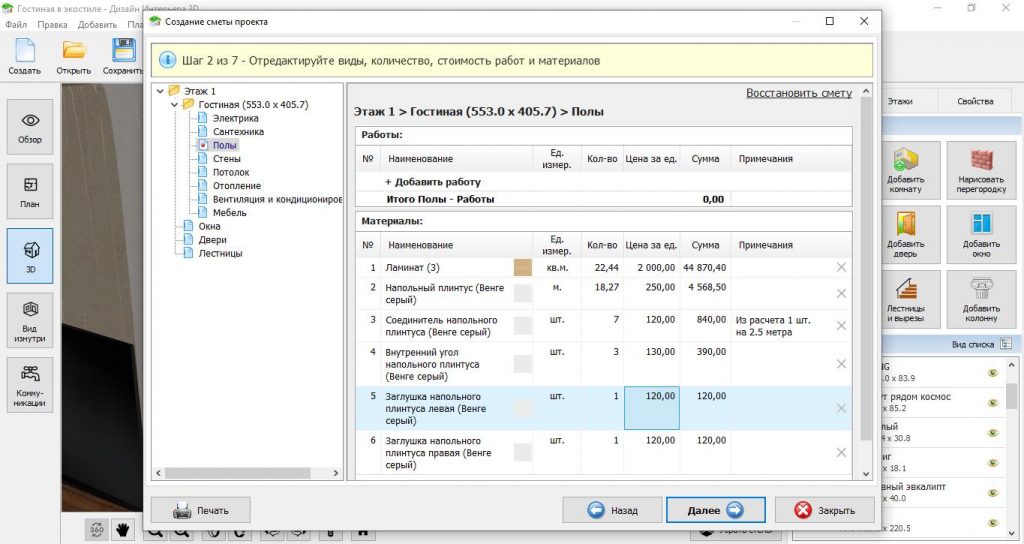
Task: Open the Обзор view mode
Action: [x=30, y=126]
